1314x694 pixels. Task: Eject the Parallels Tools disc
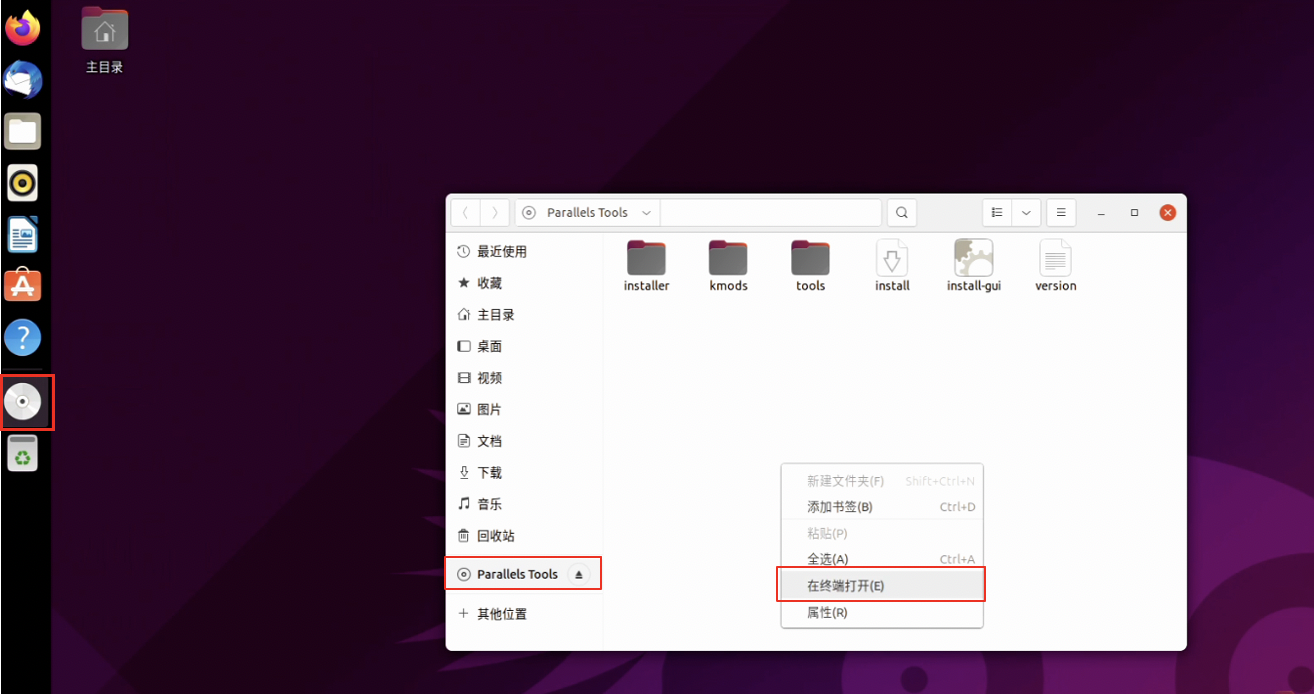pos(579,574)
